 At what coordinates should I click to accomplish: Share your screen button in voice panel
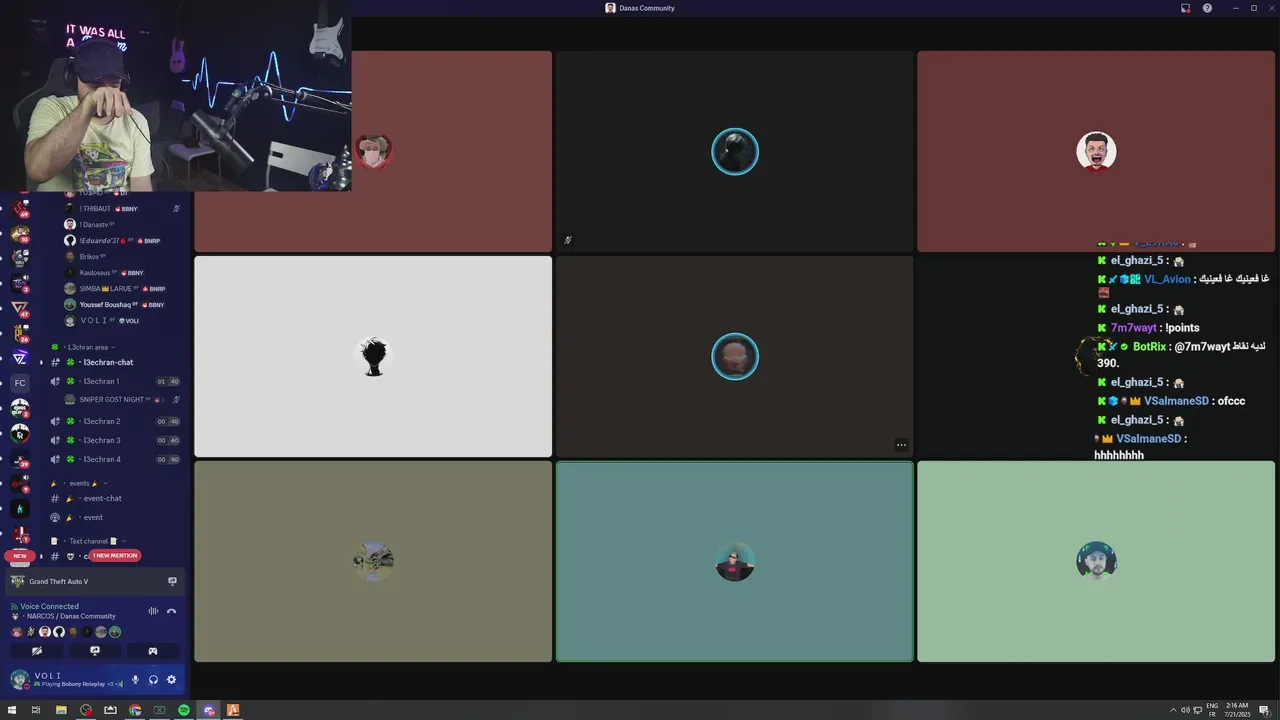click(95, 651)
